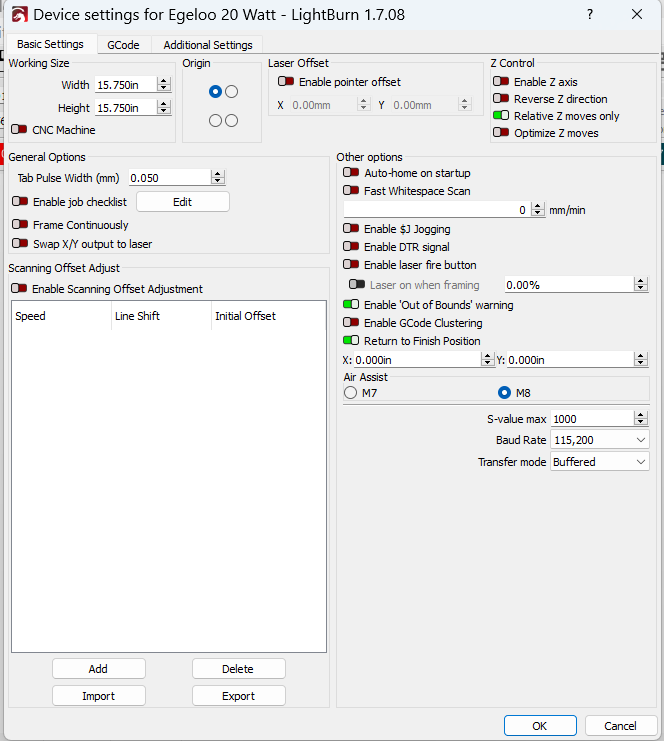Click the finish position Y stepper
This screenshot has width=664, height=741.
click(641, 360)
